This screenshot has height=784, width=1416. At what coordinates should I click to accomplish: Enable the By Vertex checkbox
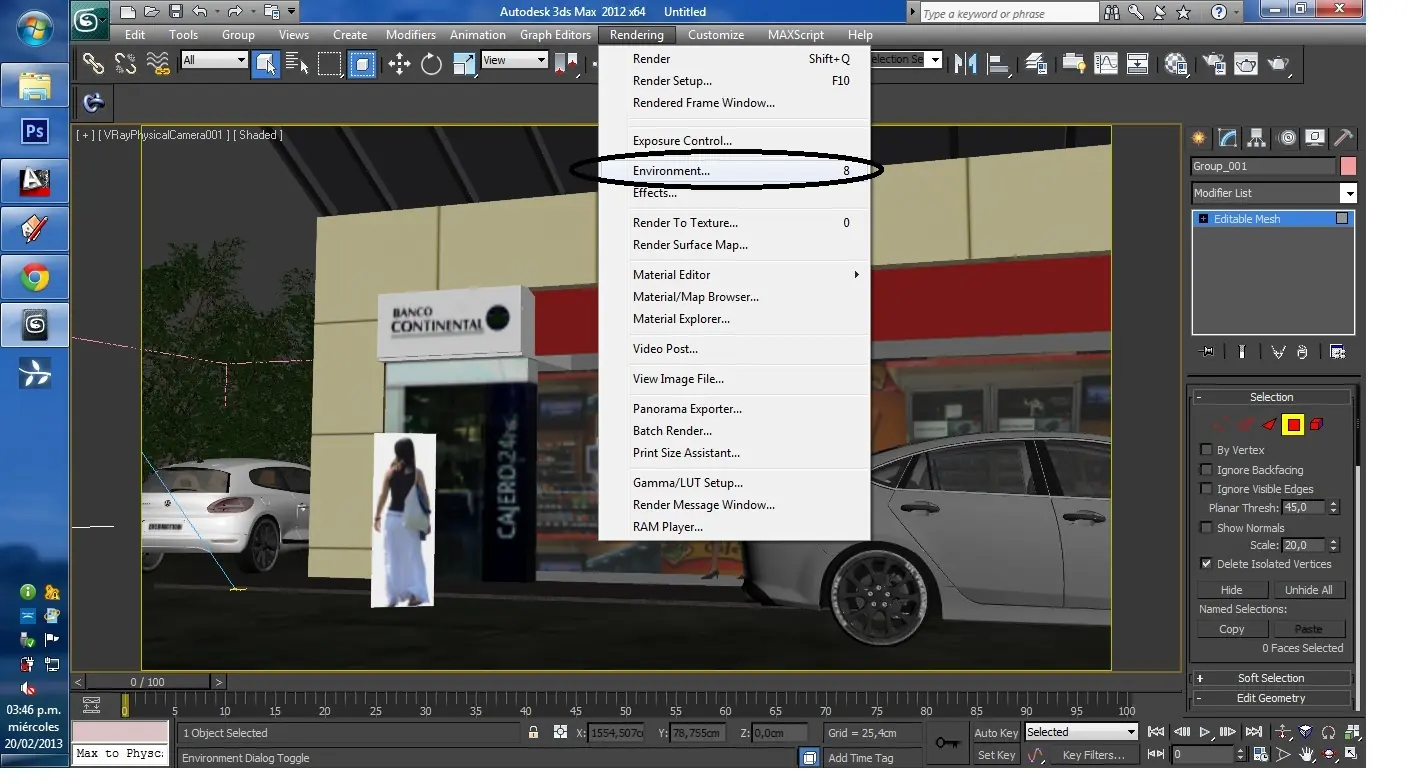coord(1206,450)
